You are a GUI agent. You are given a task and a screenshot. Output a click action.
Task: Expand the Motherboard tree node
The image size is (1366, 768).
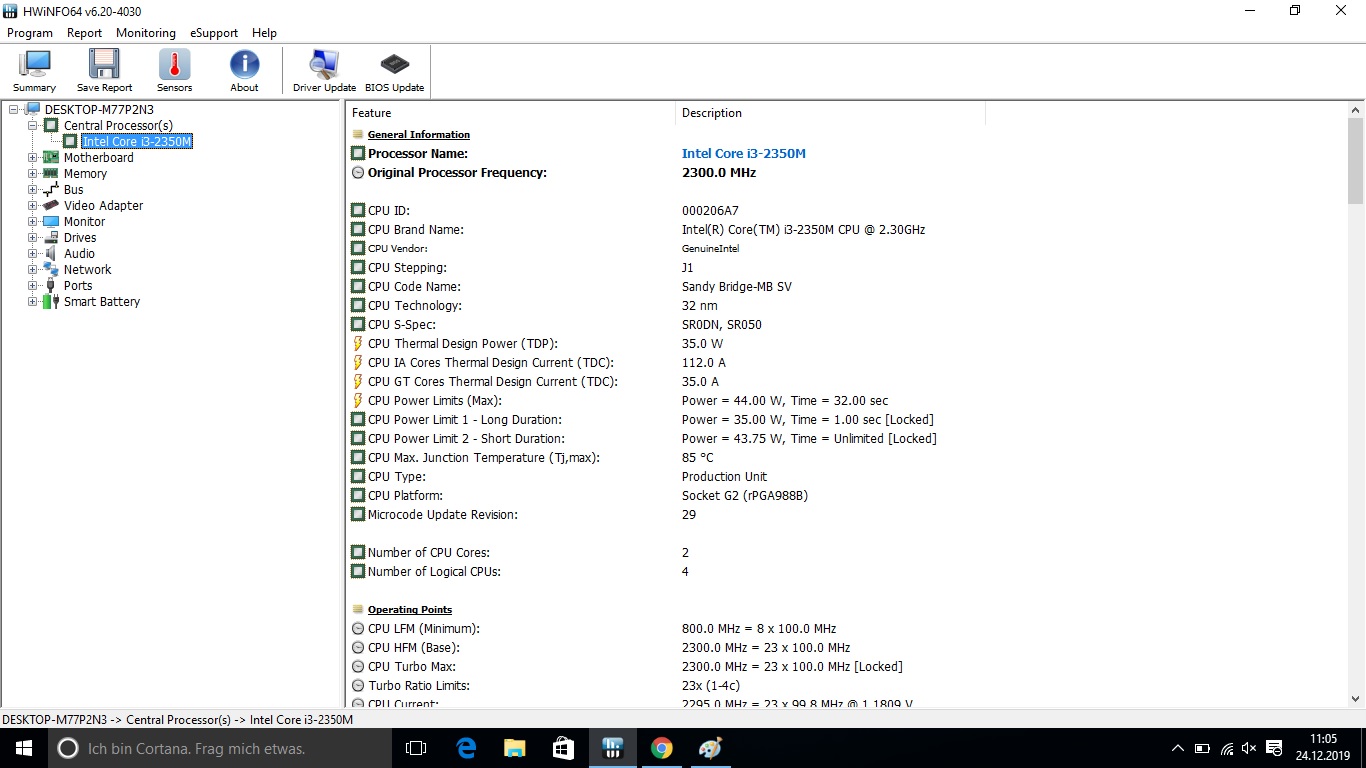33,157
